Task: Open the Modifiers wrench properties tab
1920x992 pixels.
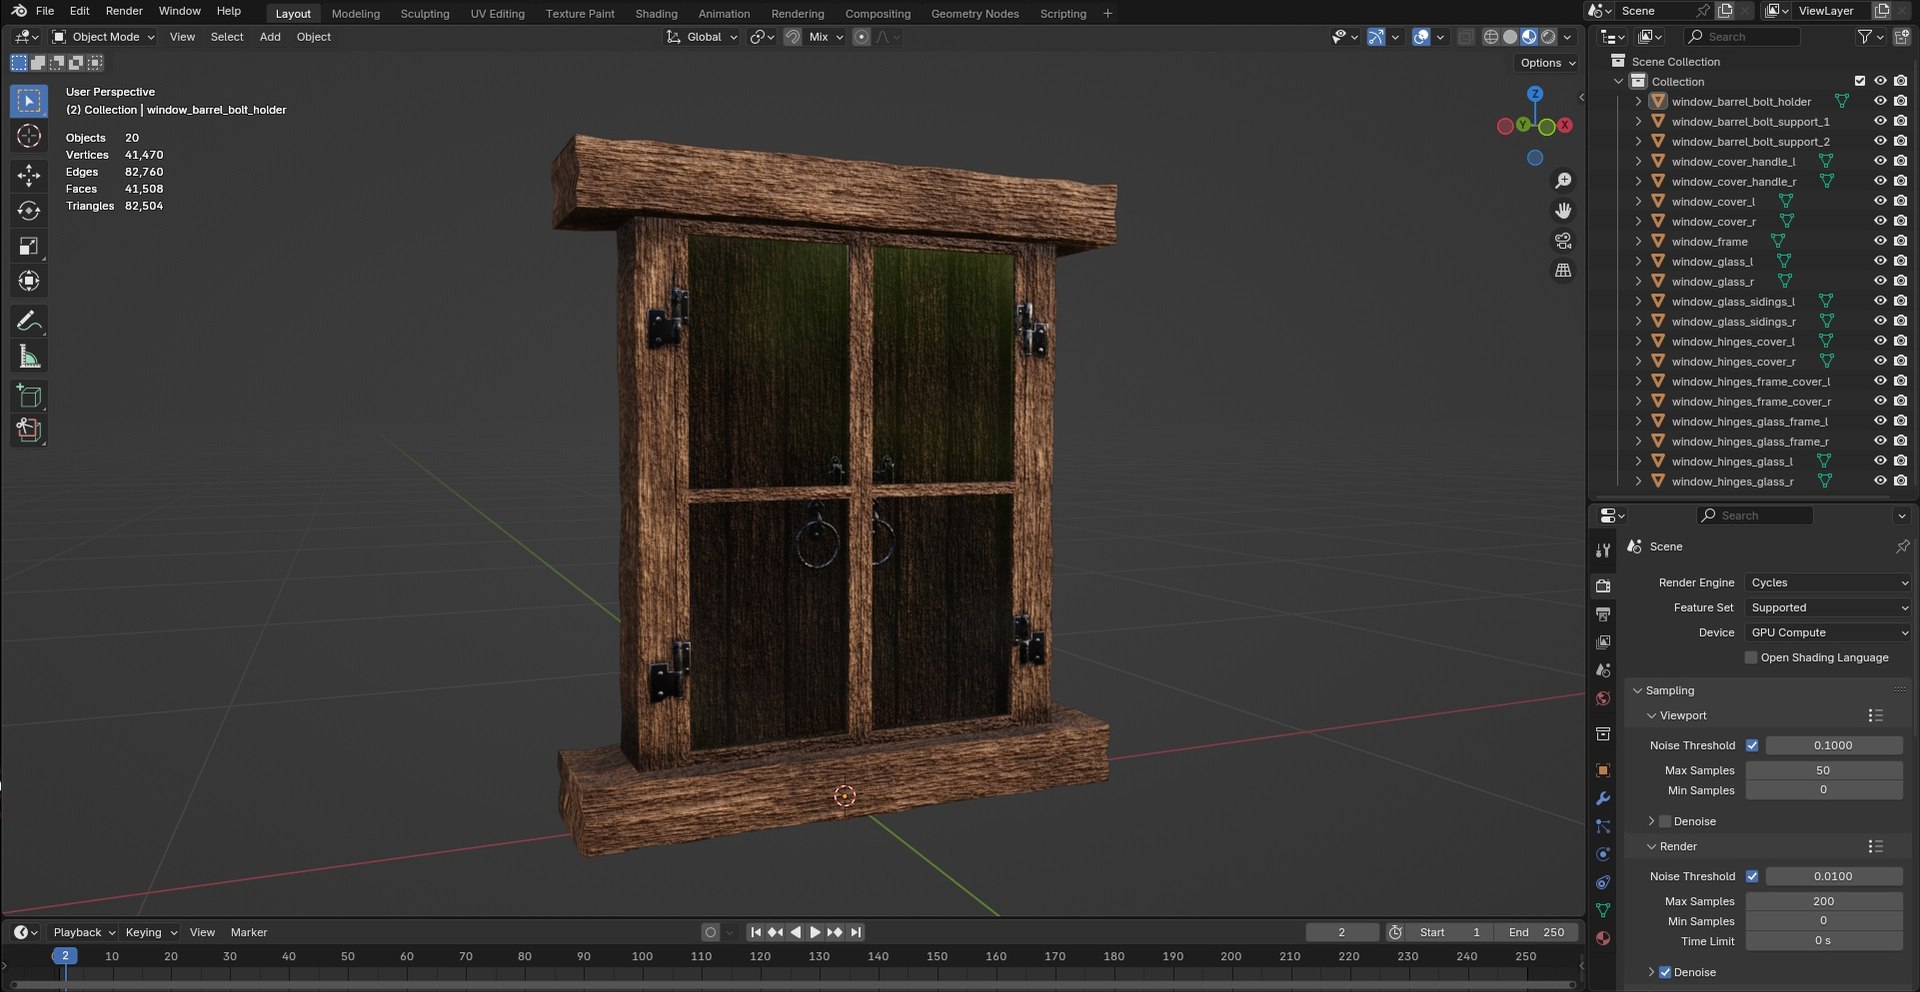Action: click(1603, 799)
